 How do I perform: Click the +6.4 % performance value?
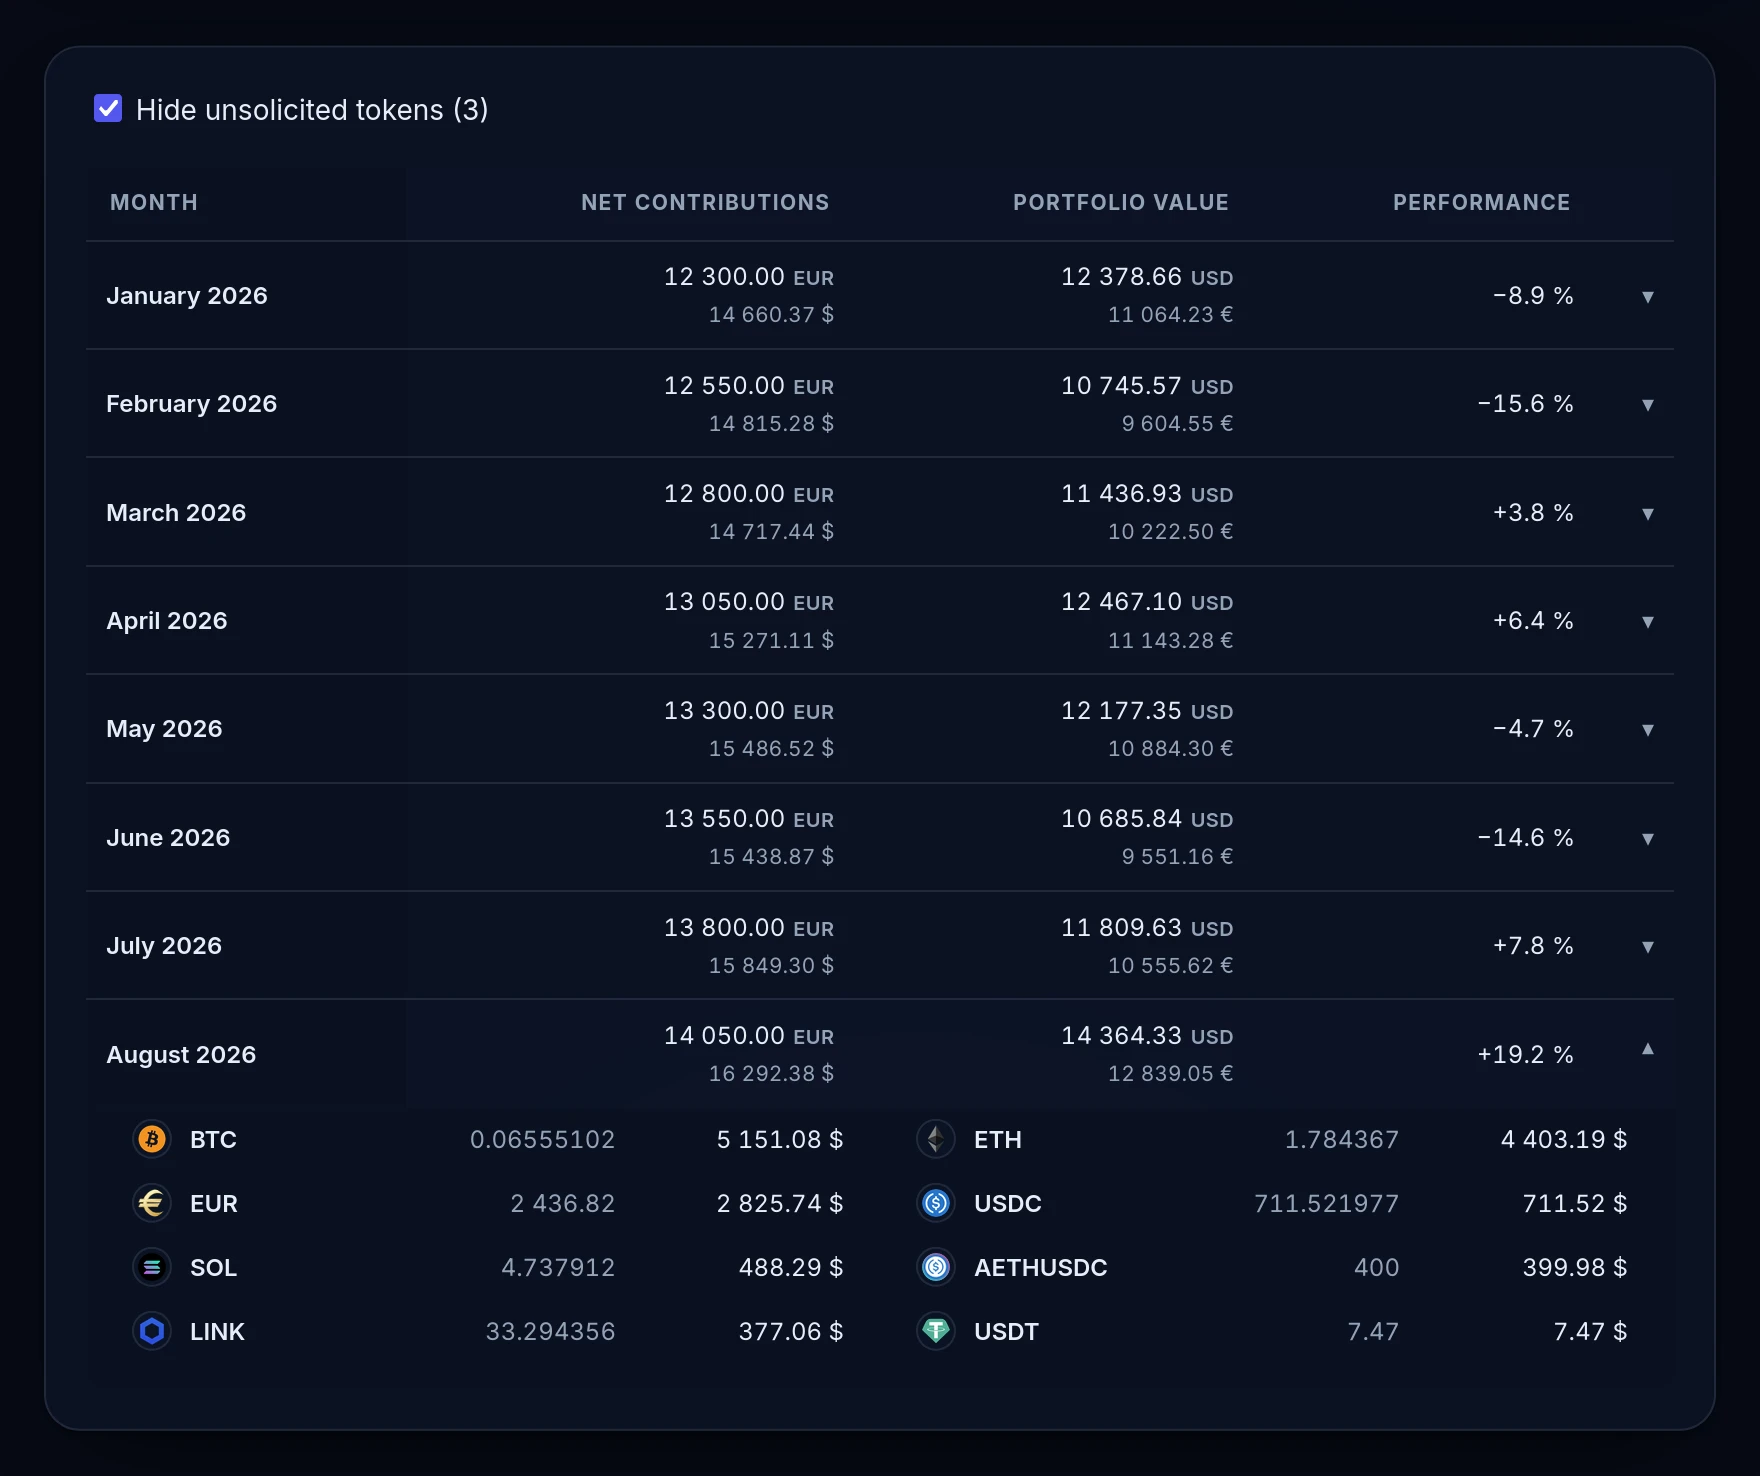(x=1533, y=621)
